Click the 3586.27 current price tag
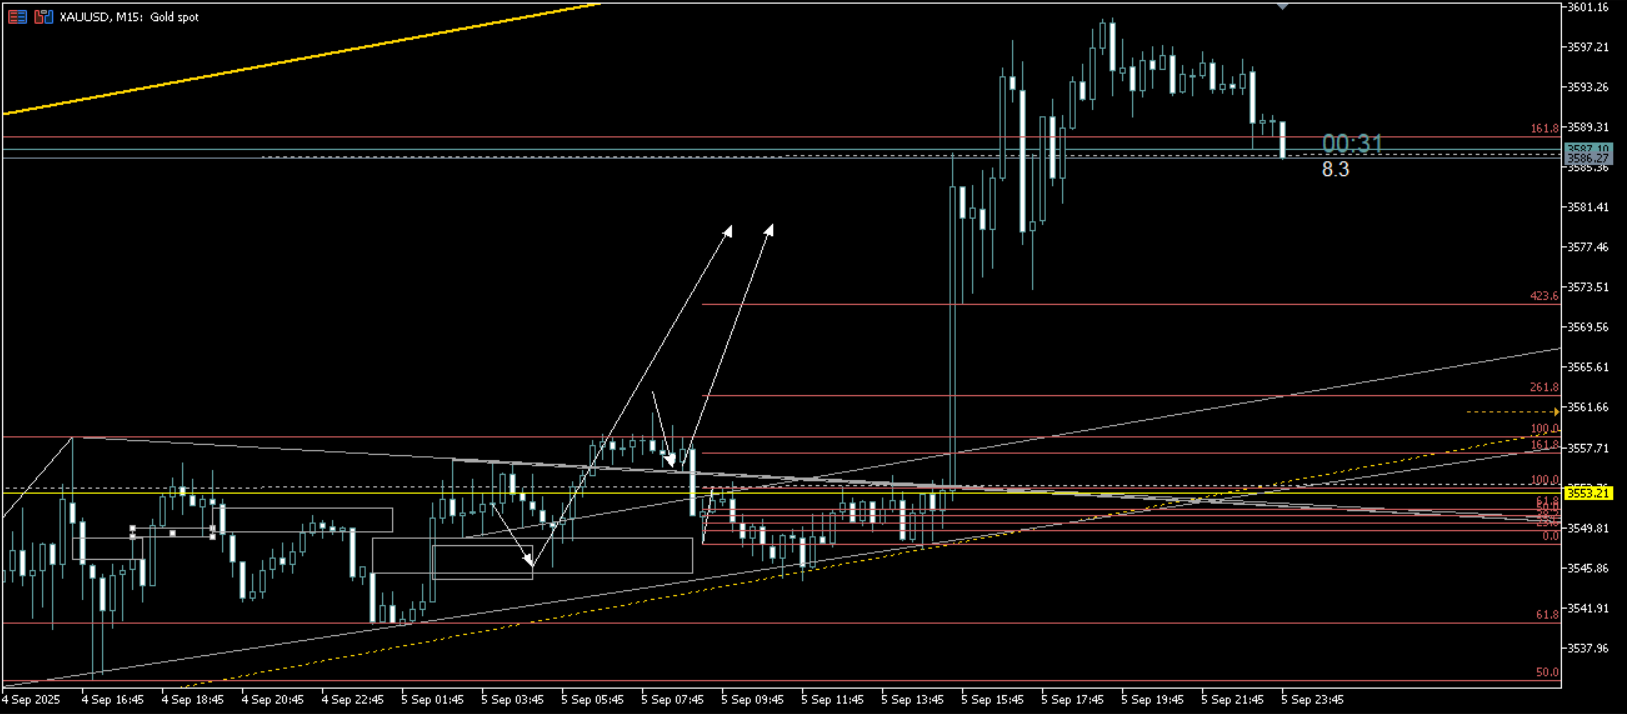This screenshot has width=1627, height=714. 1587,159
